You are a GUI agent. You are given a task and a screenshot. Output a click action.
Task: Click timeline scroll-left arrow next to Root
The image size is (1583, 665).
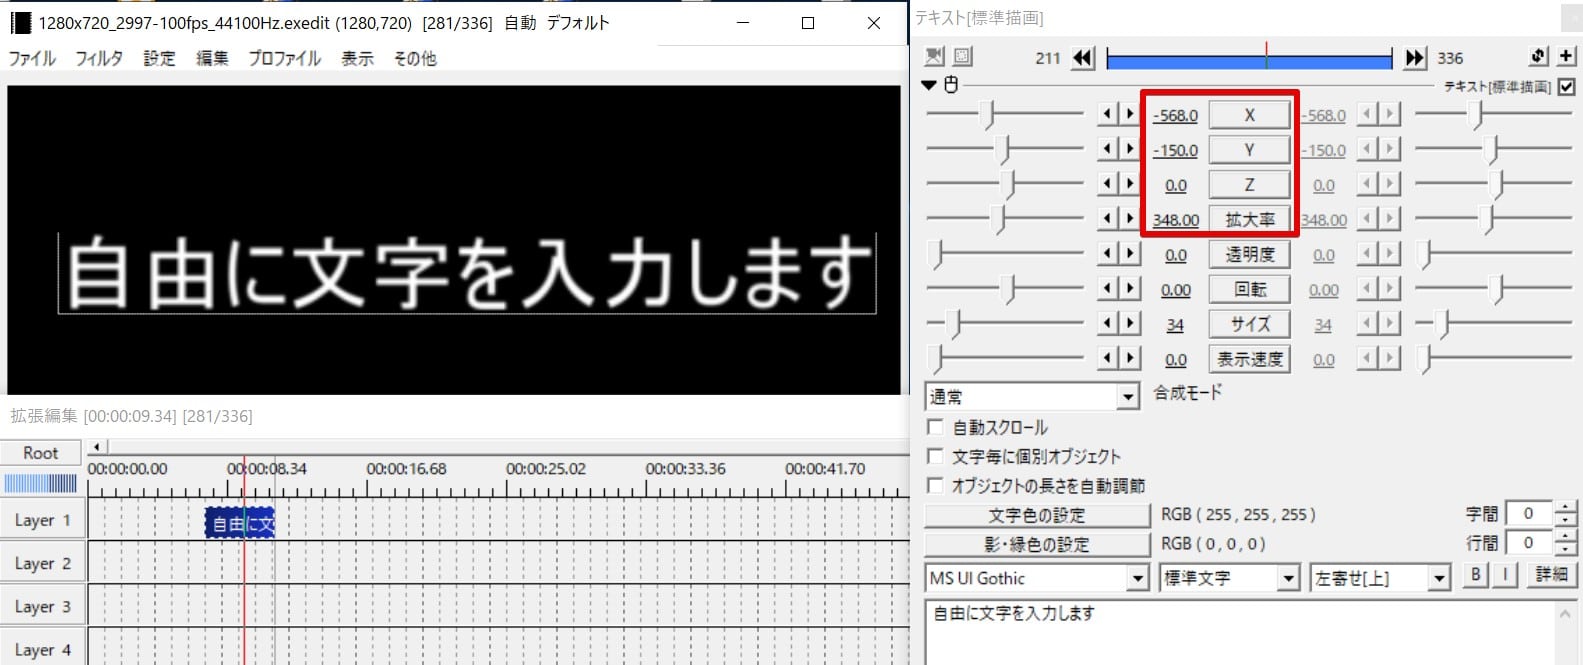(x=96, y=447)
